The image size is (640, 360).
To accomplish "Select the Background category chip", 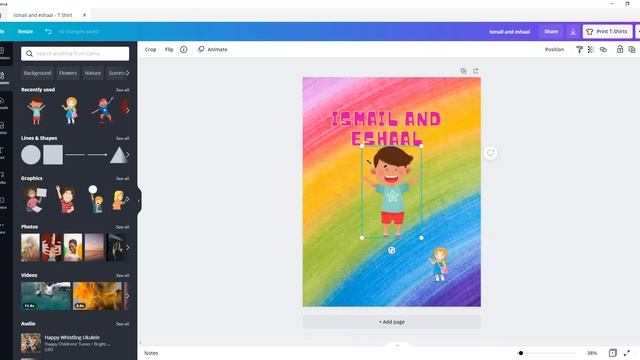I will pos(37,73).
